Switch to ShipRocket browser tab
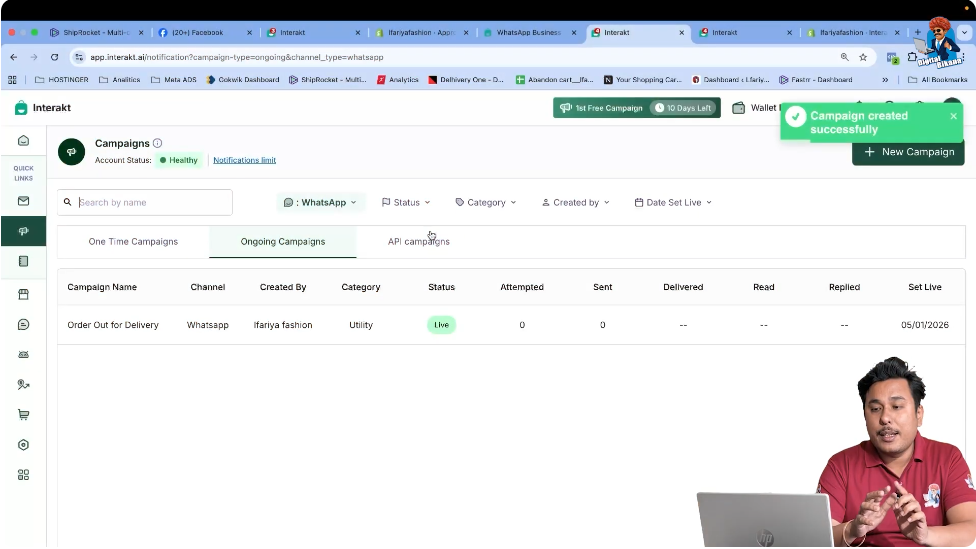 point(96,32)
